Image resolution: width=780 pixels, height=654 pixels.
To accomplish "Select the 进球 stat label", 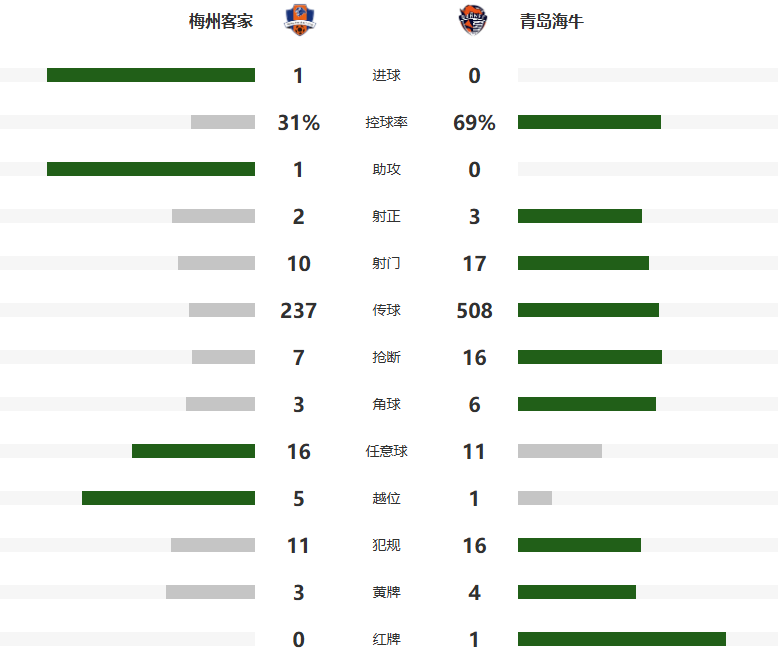I will tap(386, 76).
